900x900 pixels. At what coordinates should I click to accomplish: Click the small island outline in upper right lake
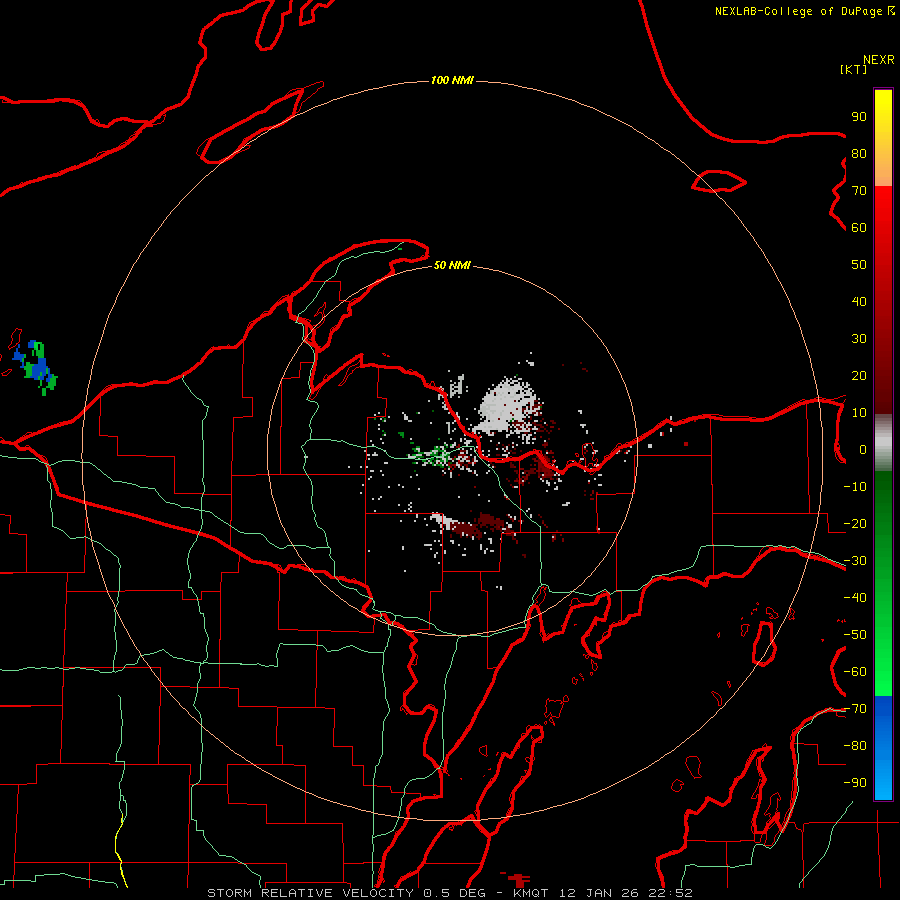pyautogui.click(x=719, y=182)
